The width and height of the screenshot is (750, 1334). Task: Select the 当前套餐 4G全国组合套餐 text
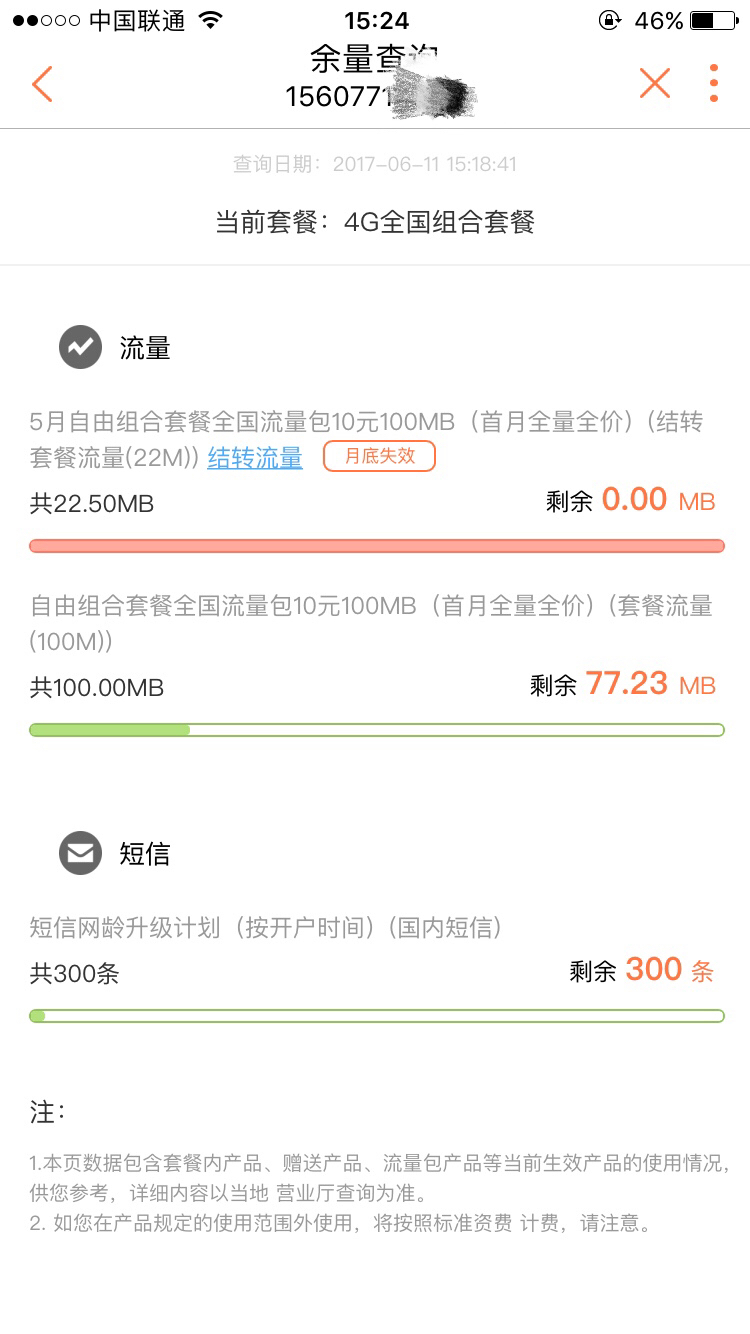[375, 221]
